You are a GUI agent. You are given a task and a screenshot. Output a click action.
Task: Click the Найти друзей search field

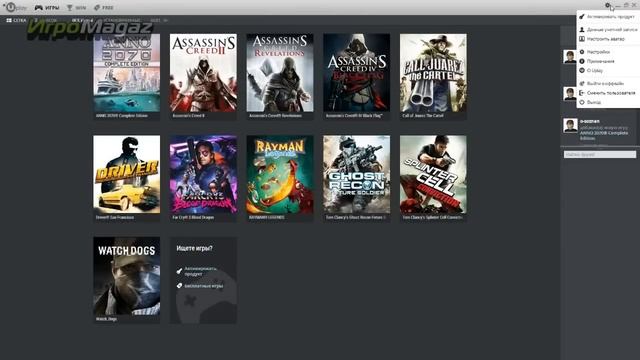[600, 154]
